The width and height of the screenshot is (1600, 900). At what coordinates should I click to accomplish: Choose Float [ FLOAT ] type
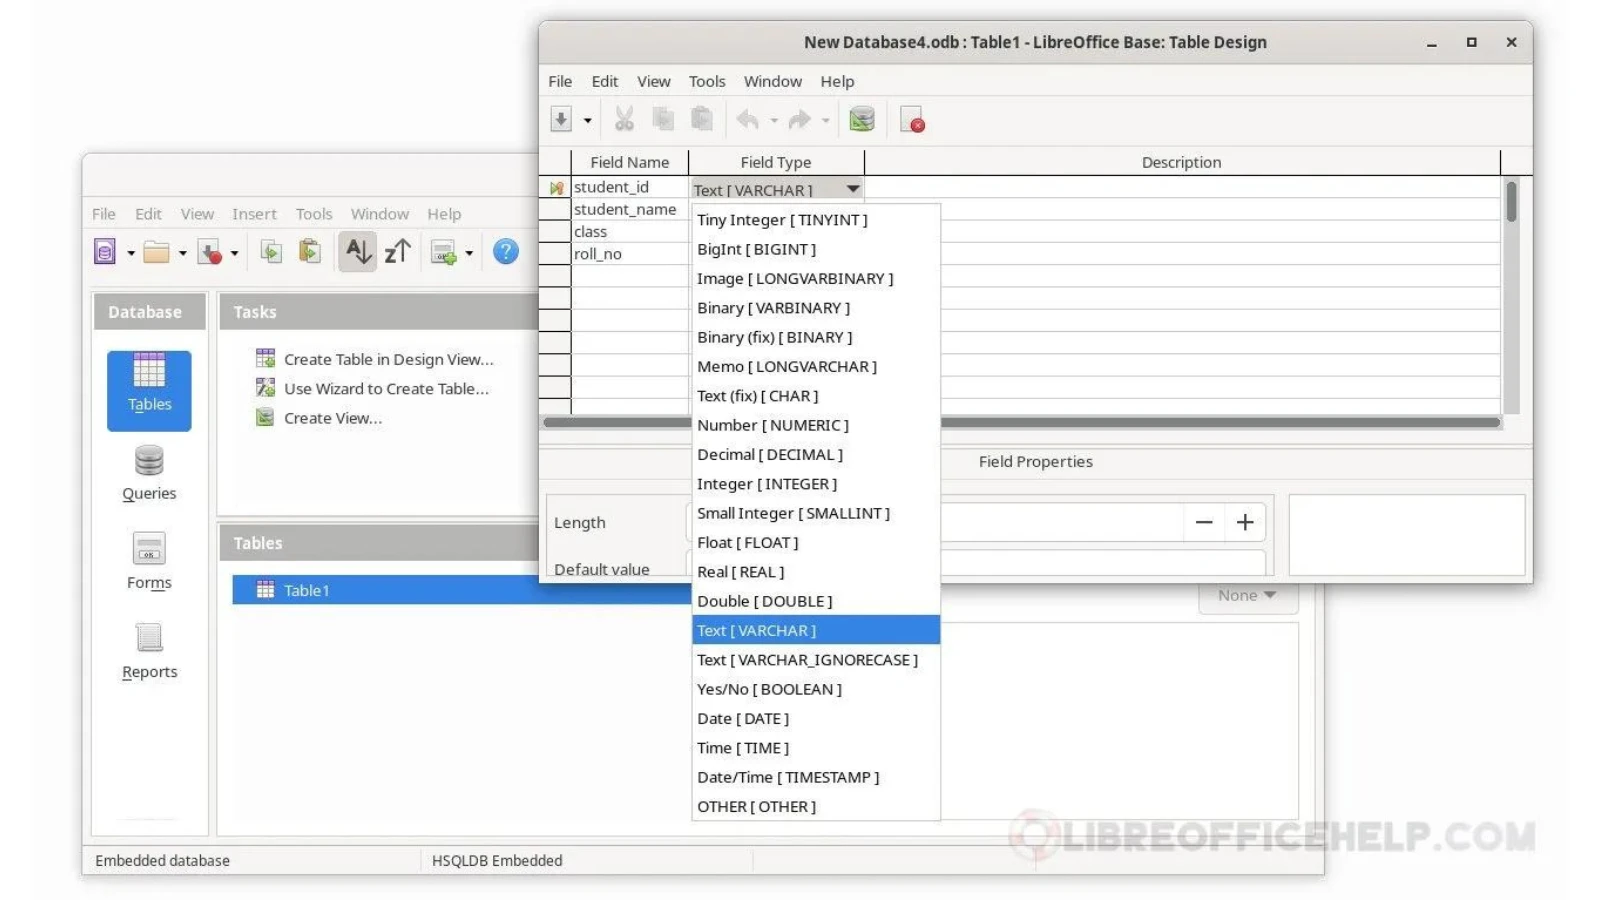pyautogui.click(x=816, y=543)
